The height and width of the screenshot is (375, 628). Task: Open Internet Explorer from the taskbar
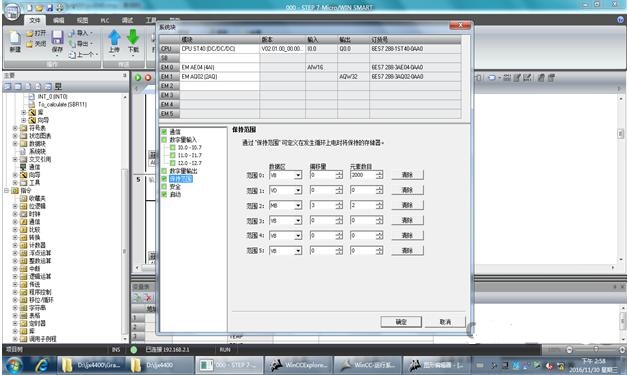click(41, 365)
